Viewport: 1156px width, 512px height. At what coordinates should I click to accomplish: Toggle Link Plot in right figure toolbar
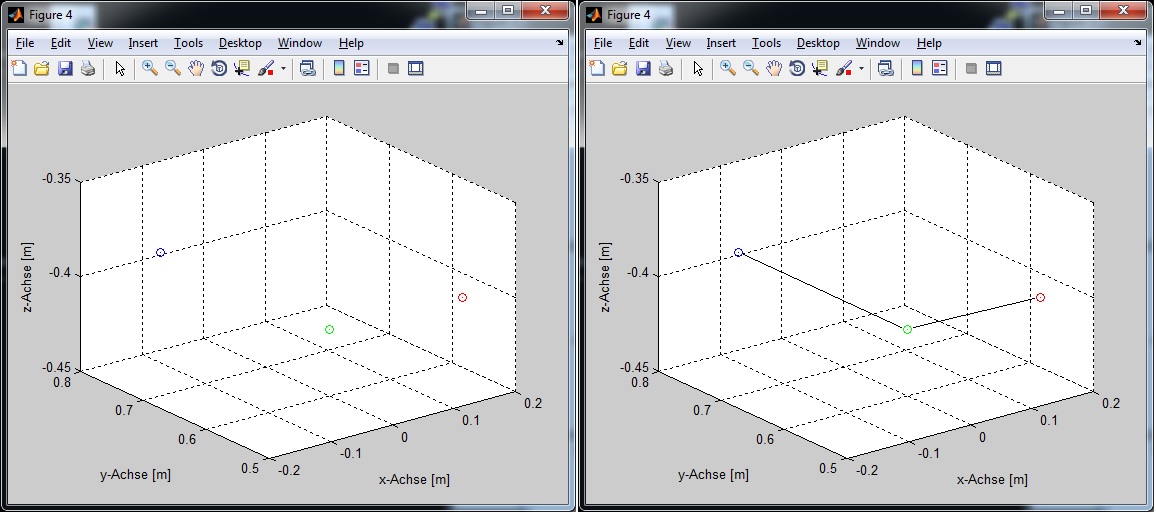886,69
